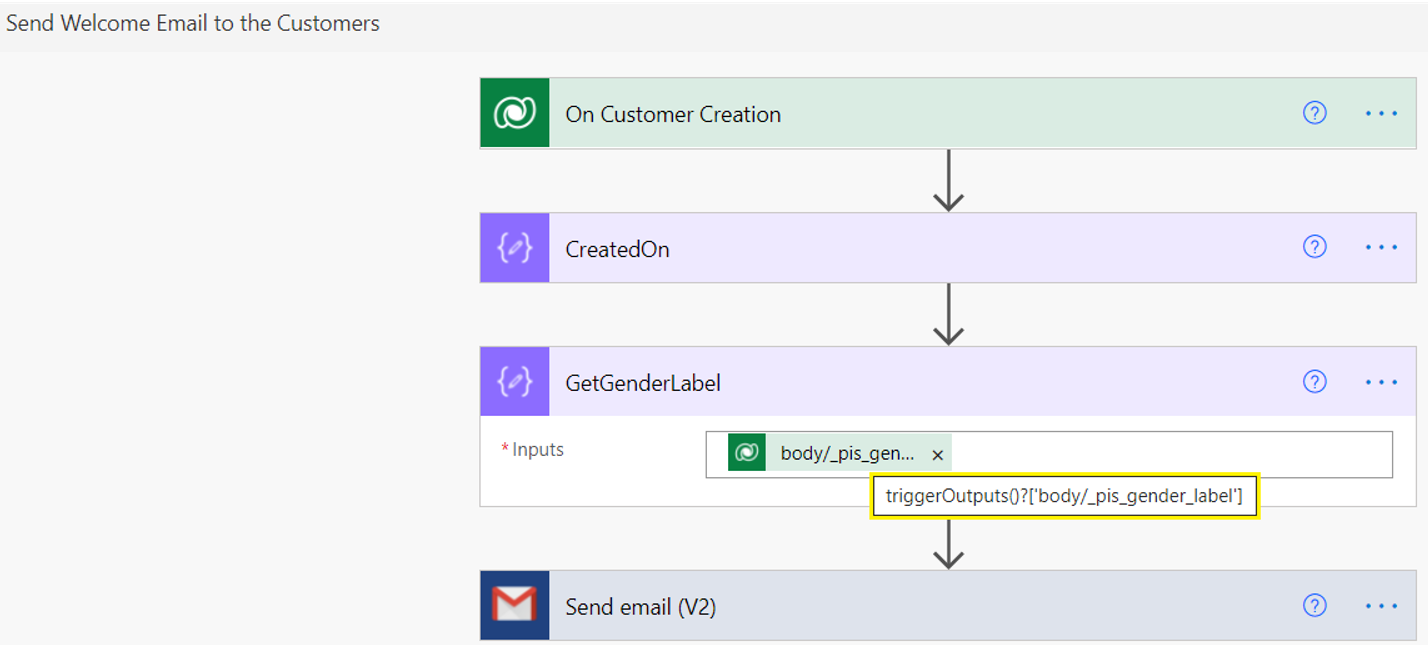Click the empty area of the Inputs field
Viewport: 1428px width, 645px height.
tap(1170, 455)
